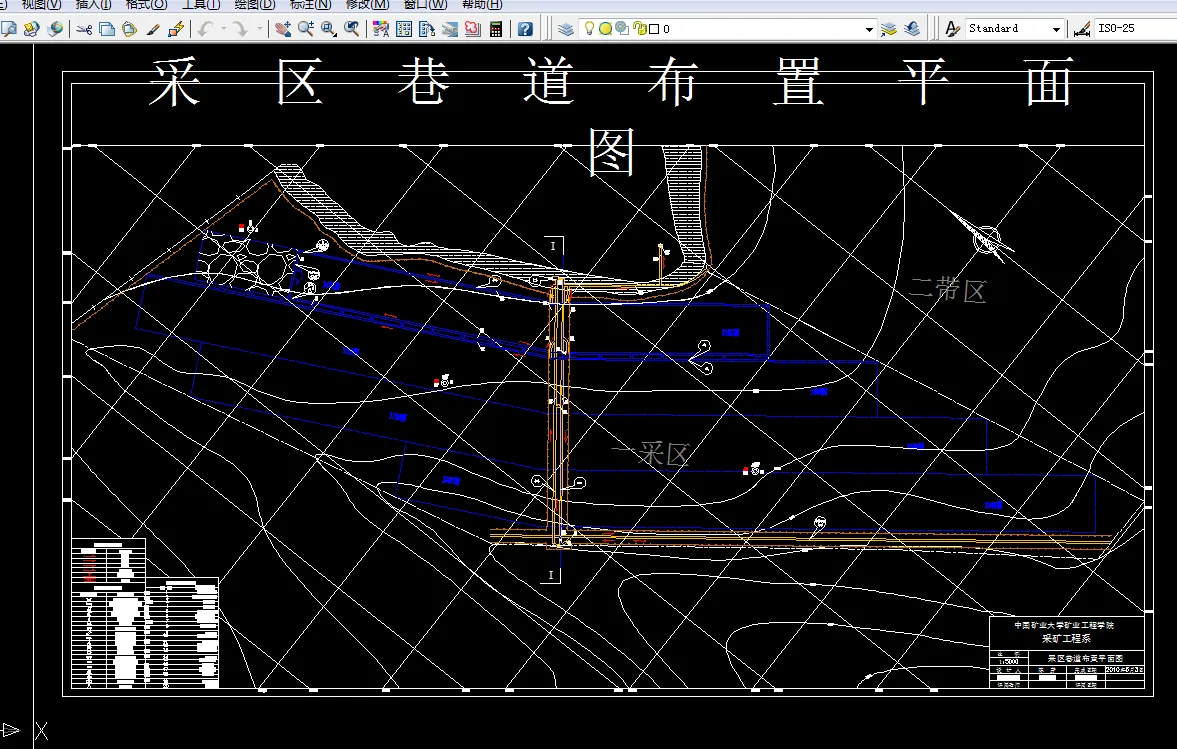Image resolution: width=1177 pixels, height=749 pixels.
Task: Open the DesignCenter icon
Action: tap(404, 29)
